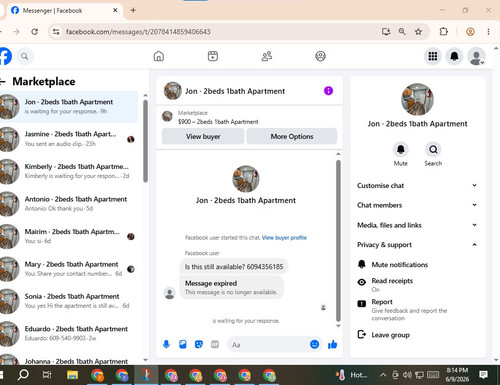Open the account avatar menu
This screenshot has width=500, height=385.
[476, 56]
